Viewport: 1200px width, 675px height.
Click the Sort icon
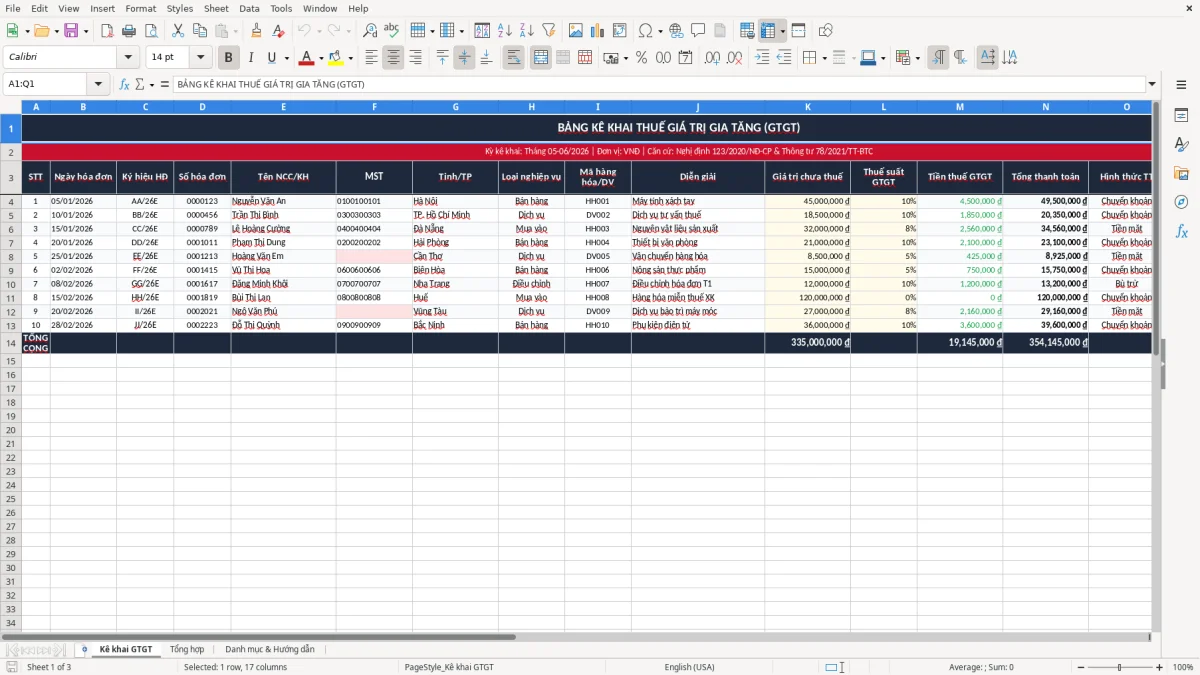(482, 31)
